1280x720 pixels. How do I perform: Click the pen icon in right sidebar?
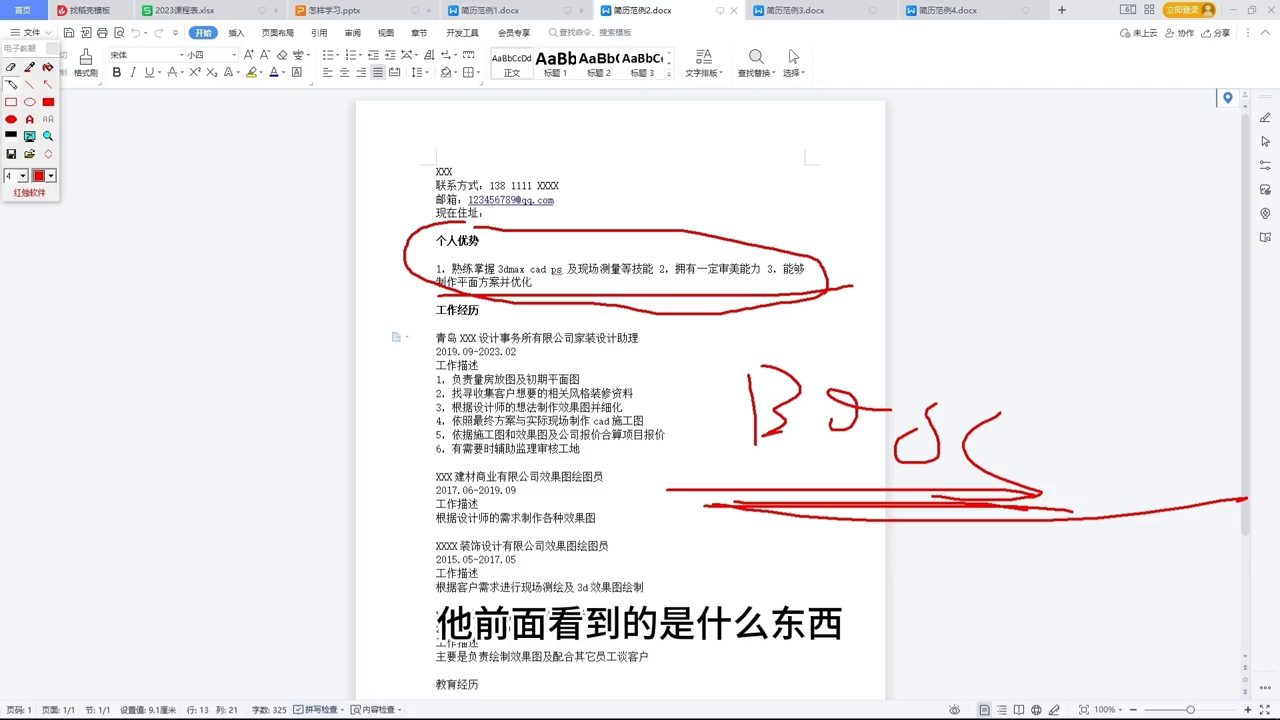click(x=1265, y=118)
